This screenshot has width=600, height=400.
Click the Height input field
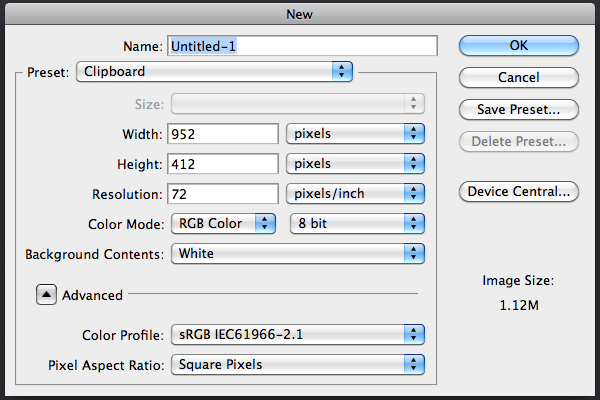223,164
